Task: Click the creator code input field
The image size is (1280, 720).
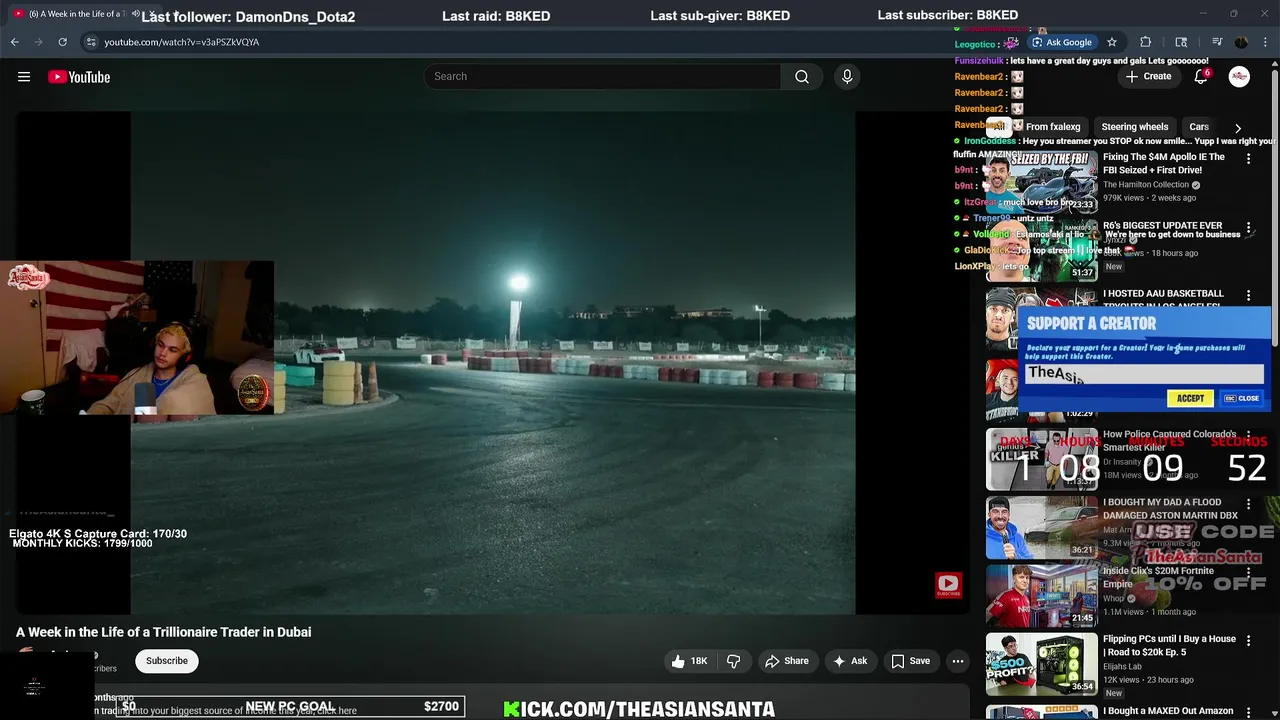Action: (1144, 373)
